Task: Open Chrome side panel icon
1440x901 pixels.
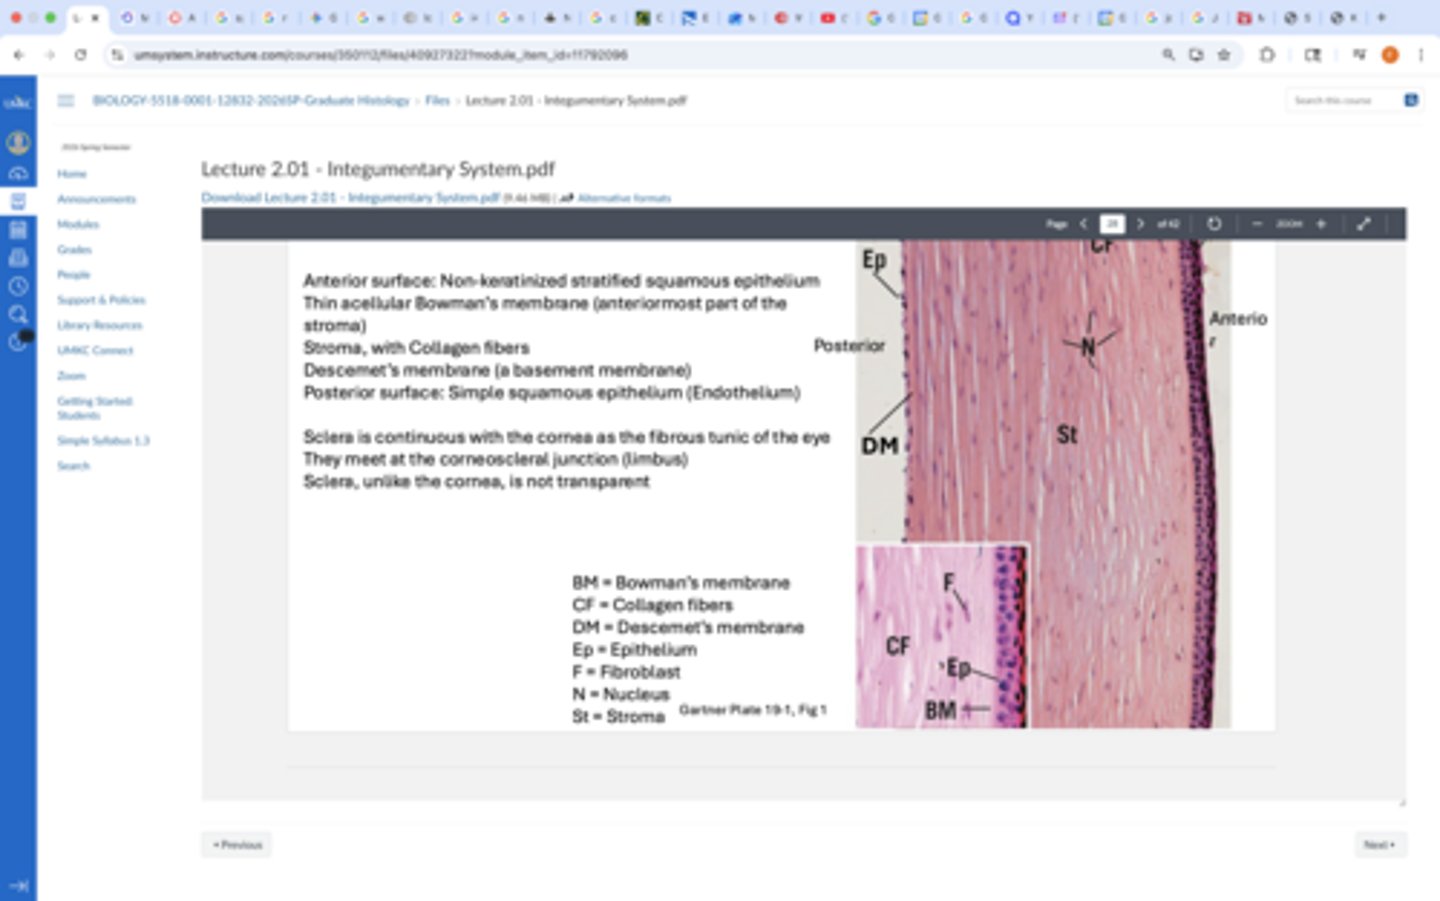Action: (x=1313, y=55)
